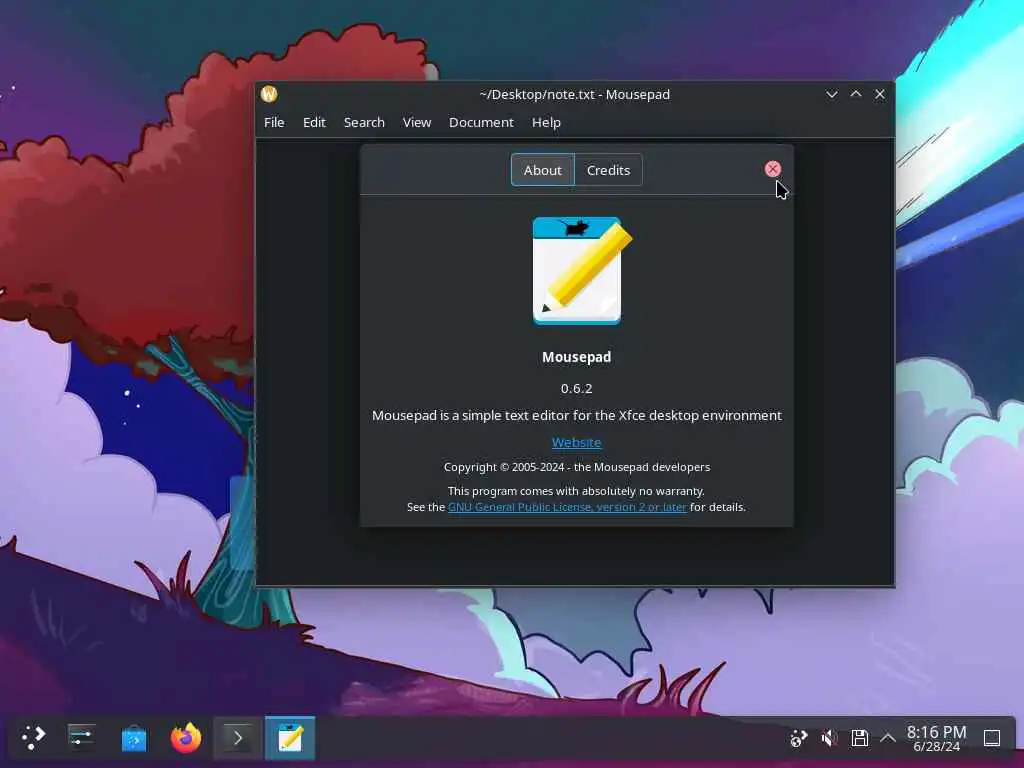This screenshot has height=768, width=1024.
Task: Click the Mousepad window title bar icon
Action: coord(269,94)
